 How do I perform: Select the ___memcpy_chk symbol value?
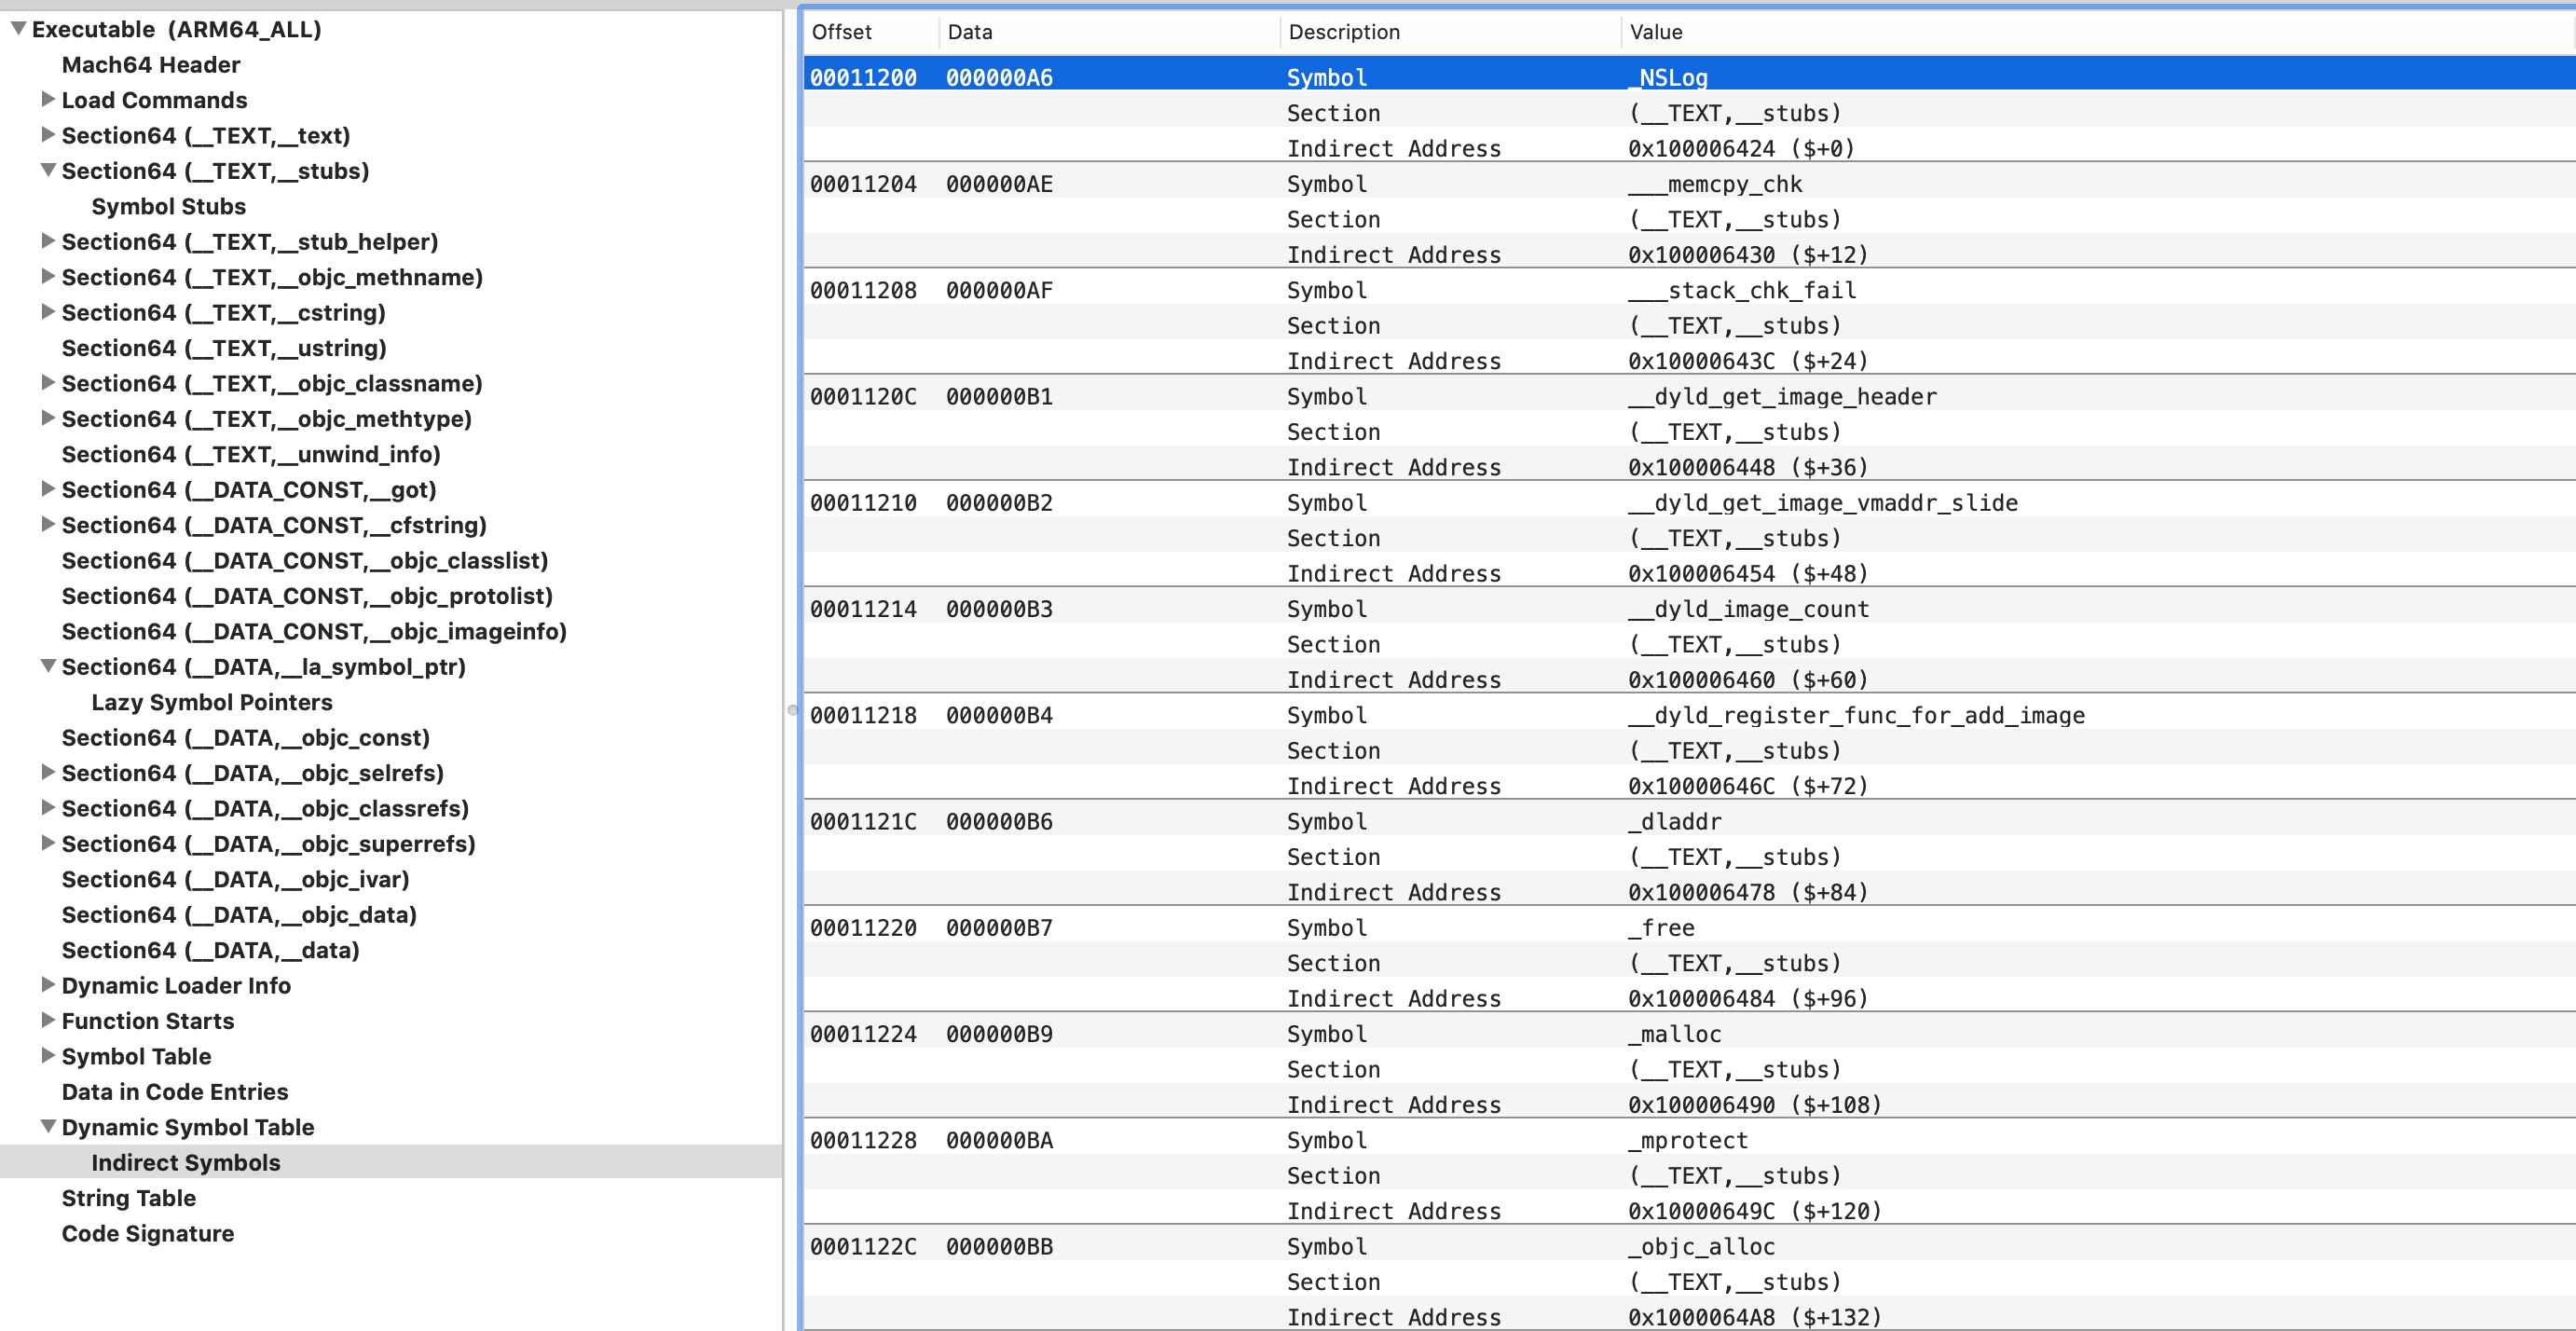tap(1715, 184)
